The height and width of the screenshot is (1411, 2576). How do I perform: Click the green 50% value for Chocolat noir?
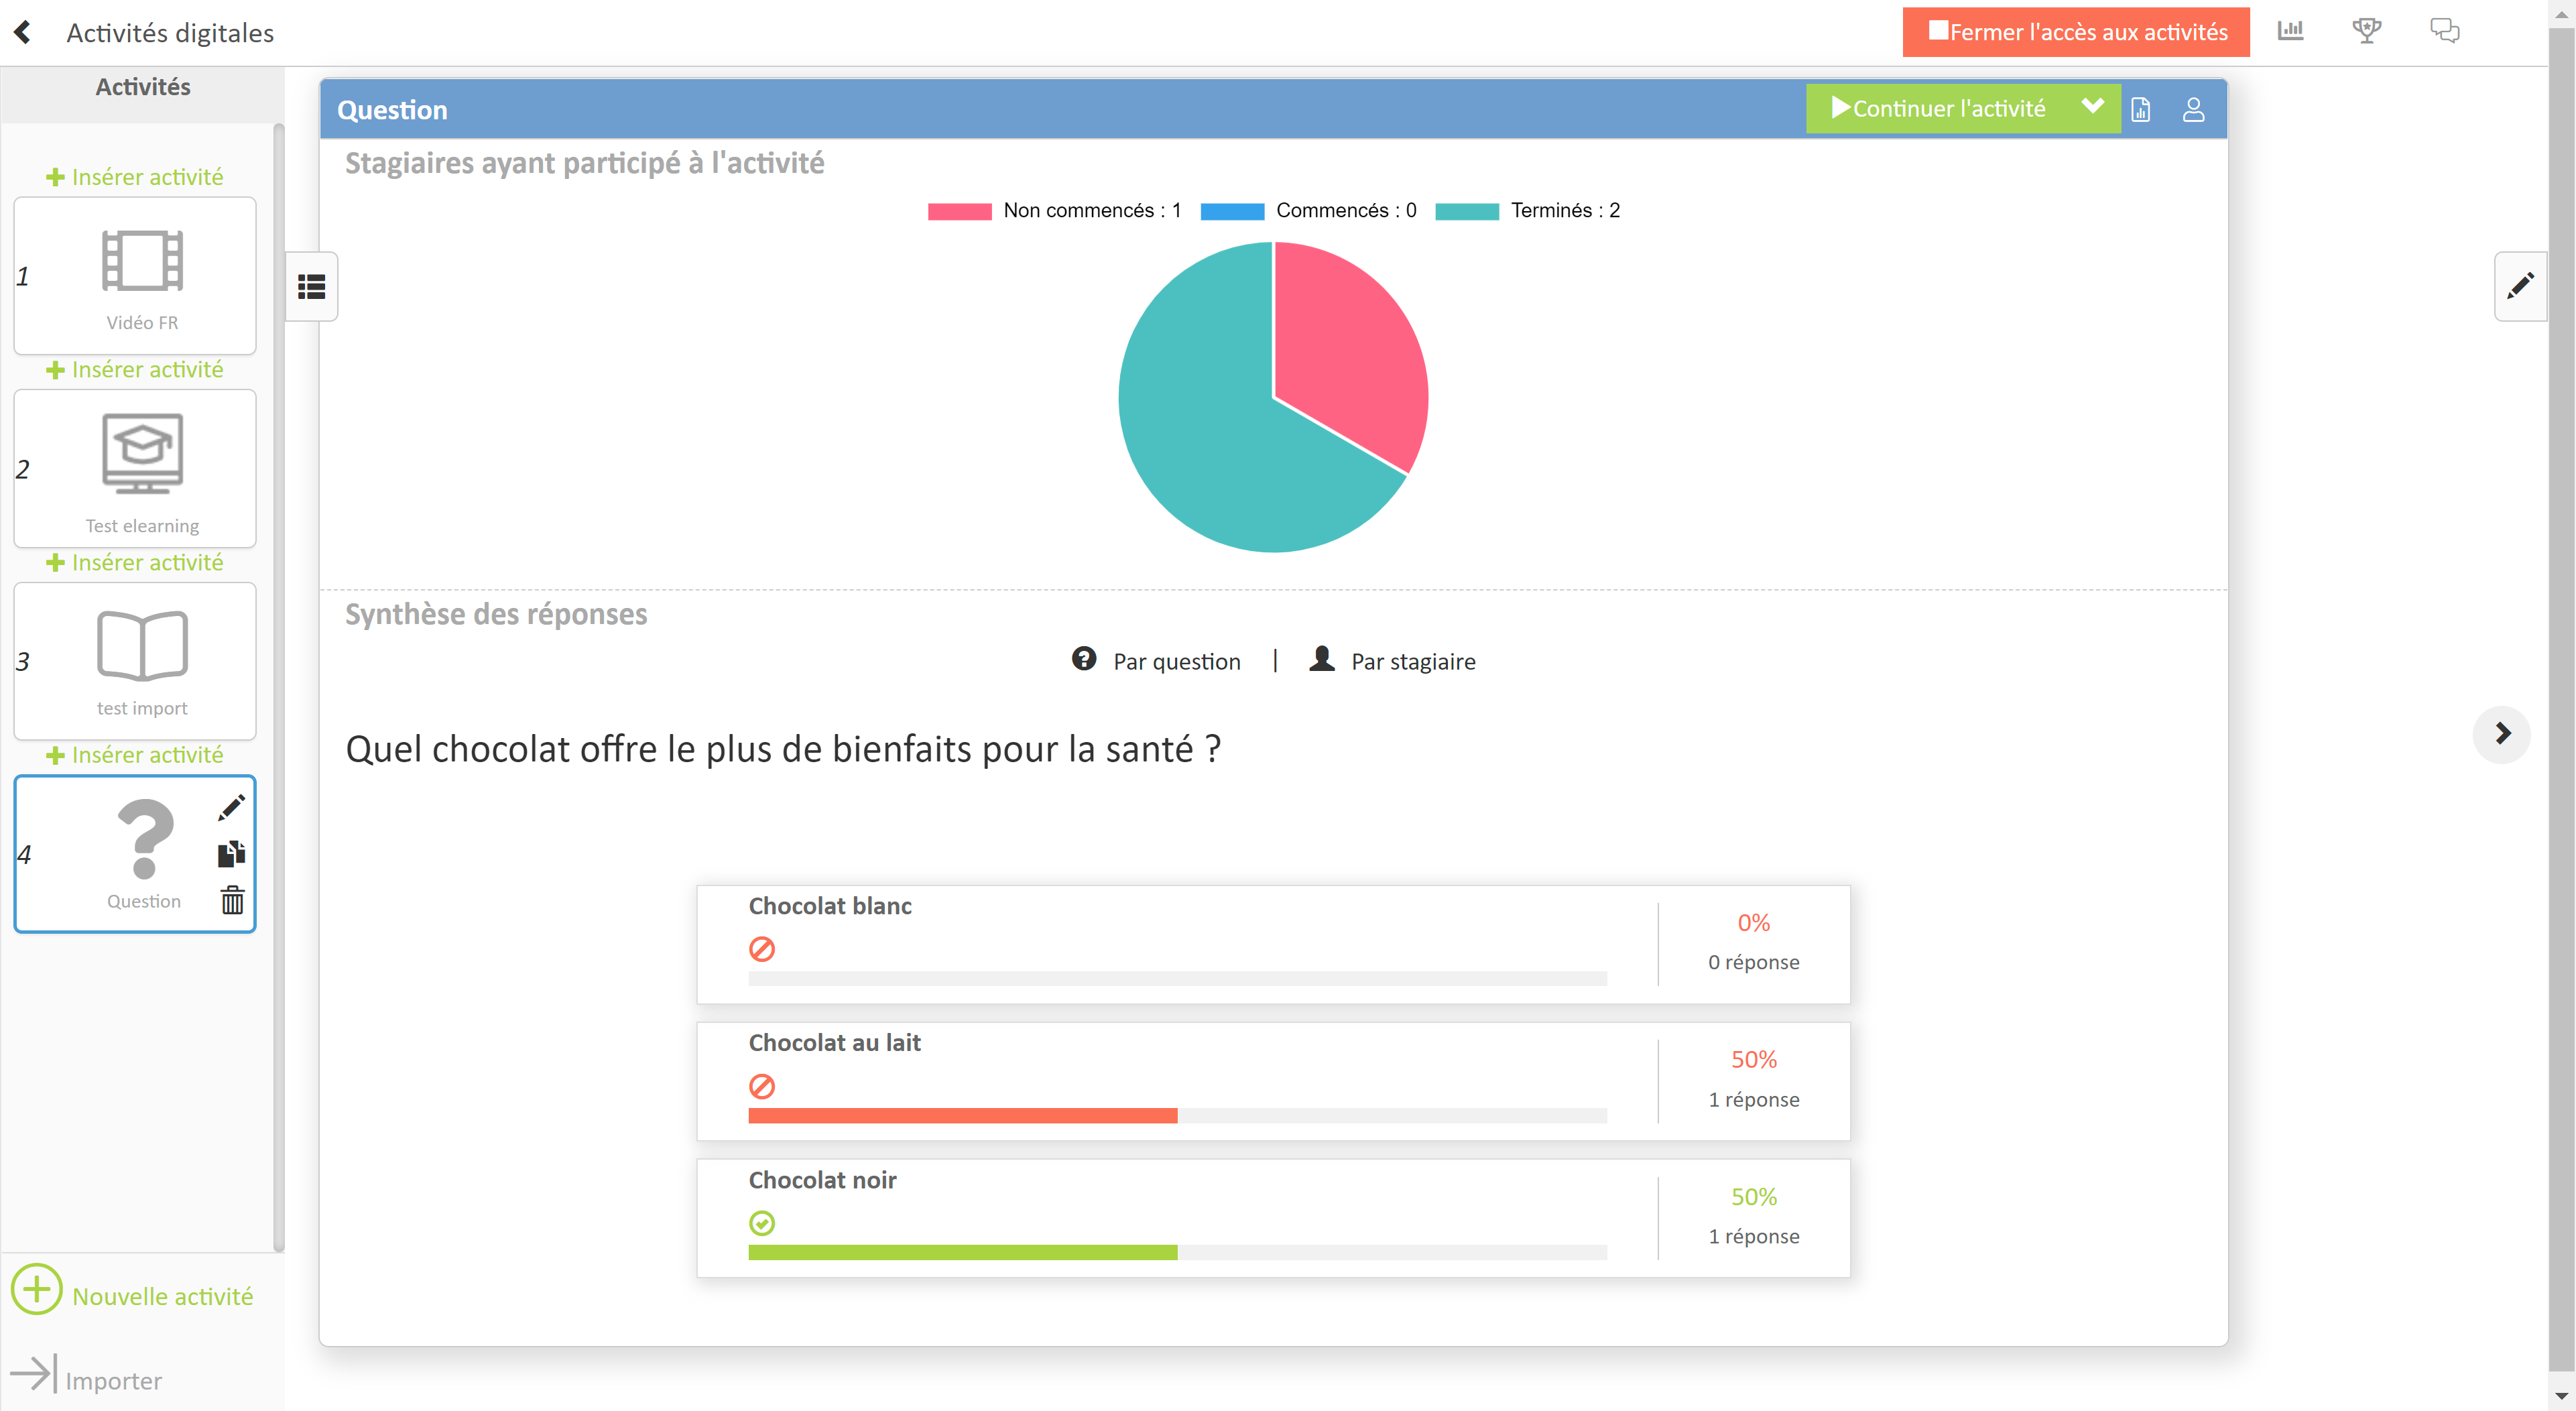pos(1753,1197)
